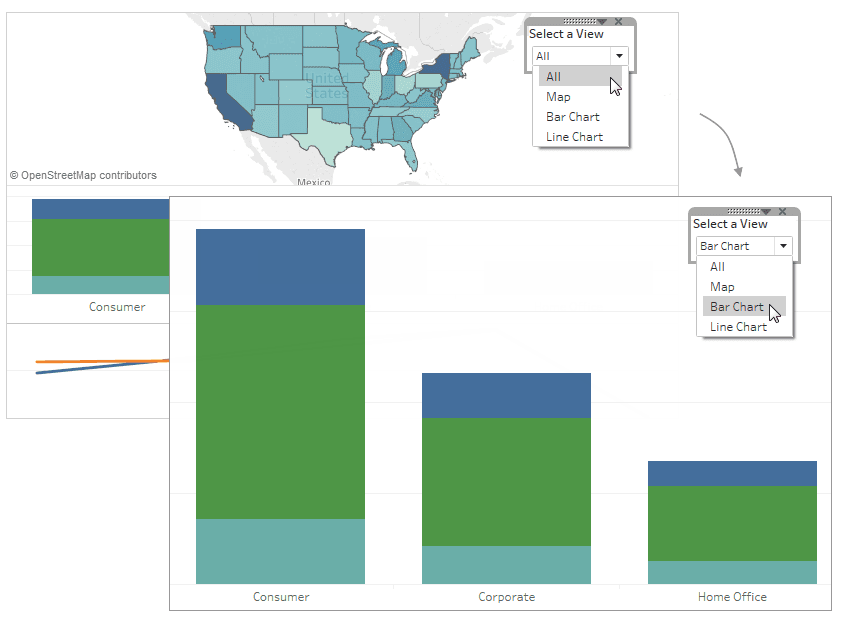Open the lower parameter card's triangle menu
This screenshot has width=868, height=629.
pyautogui.click(x=766, y=212)
